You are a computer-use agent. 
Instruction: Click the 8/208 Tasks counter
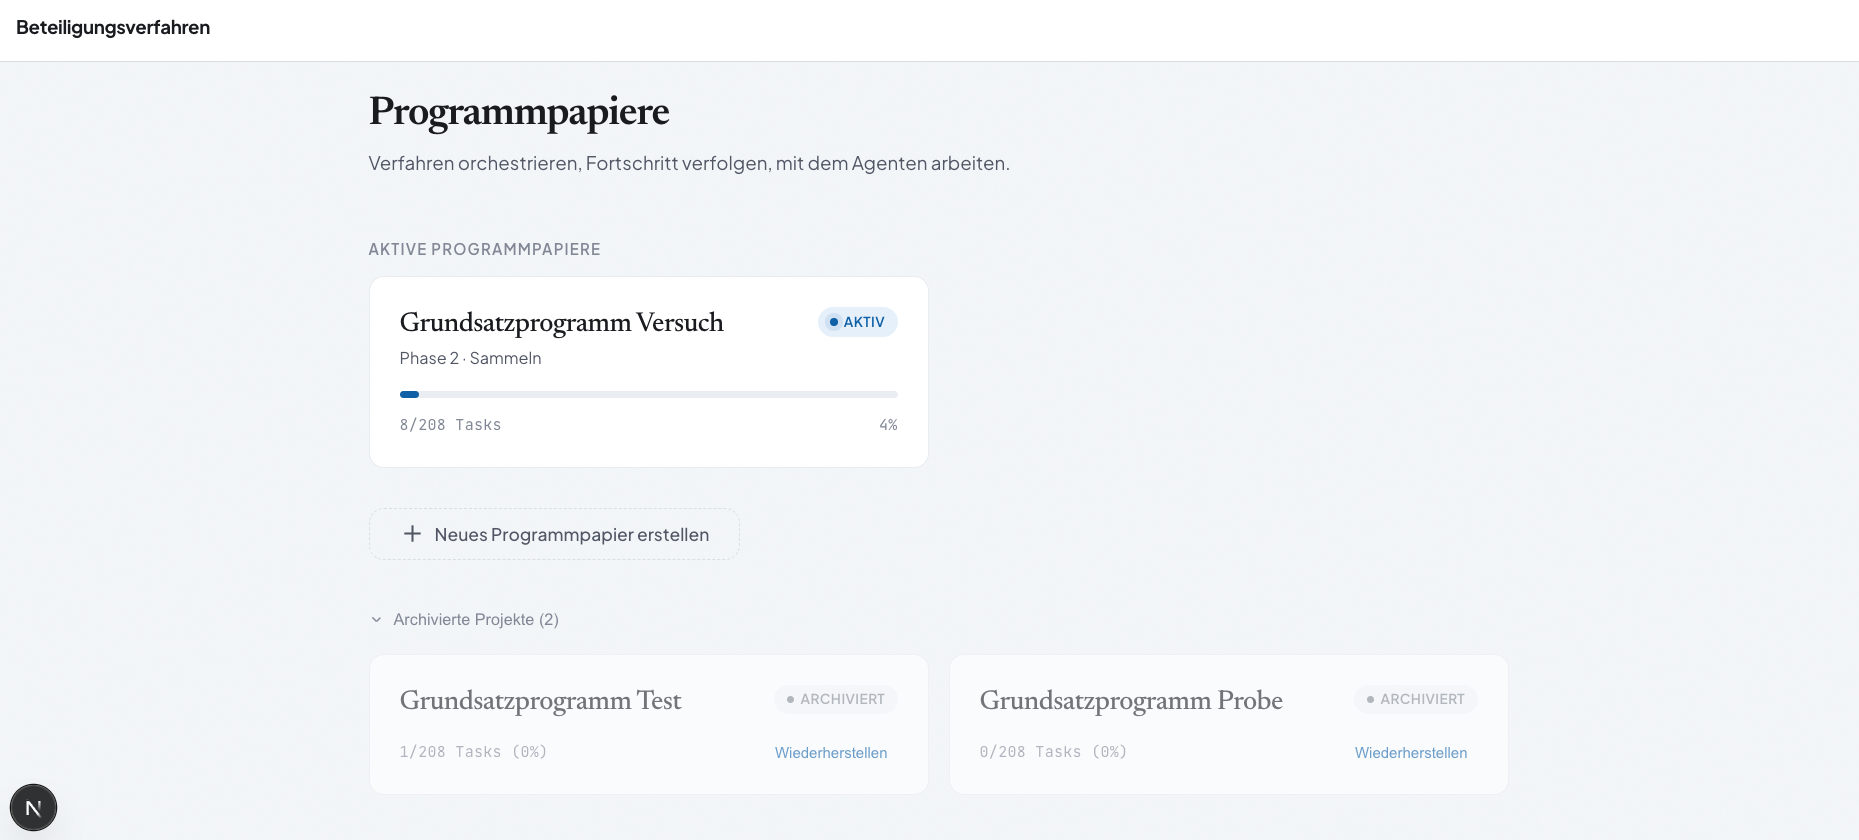coord(450,424)
